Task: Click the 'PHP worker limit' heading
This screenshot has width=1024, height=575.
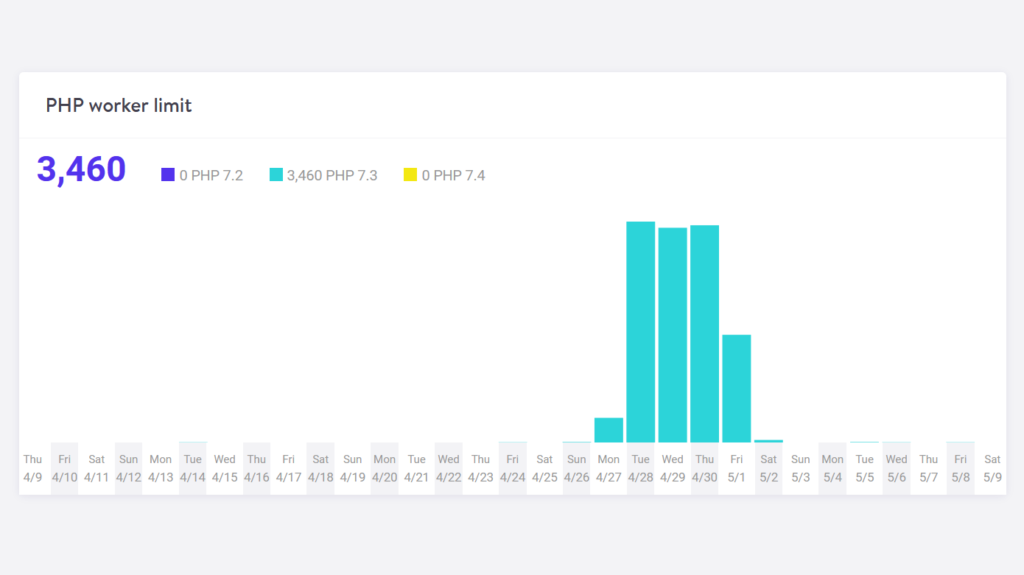Action: point(119,105)
